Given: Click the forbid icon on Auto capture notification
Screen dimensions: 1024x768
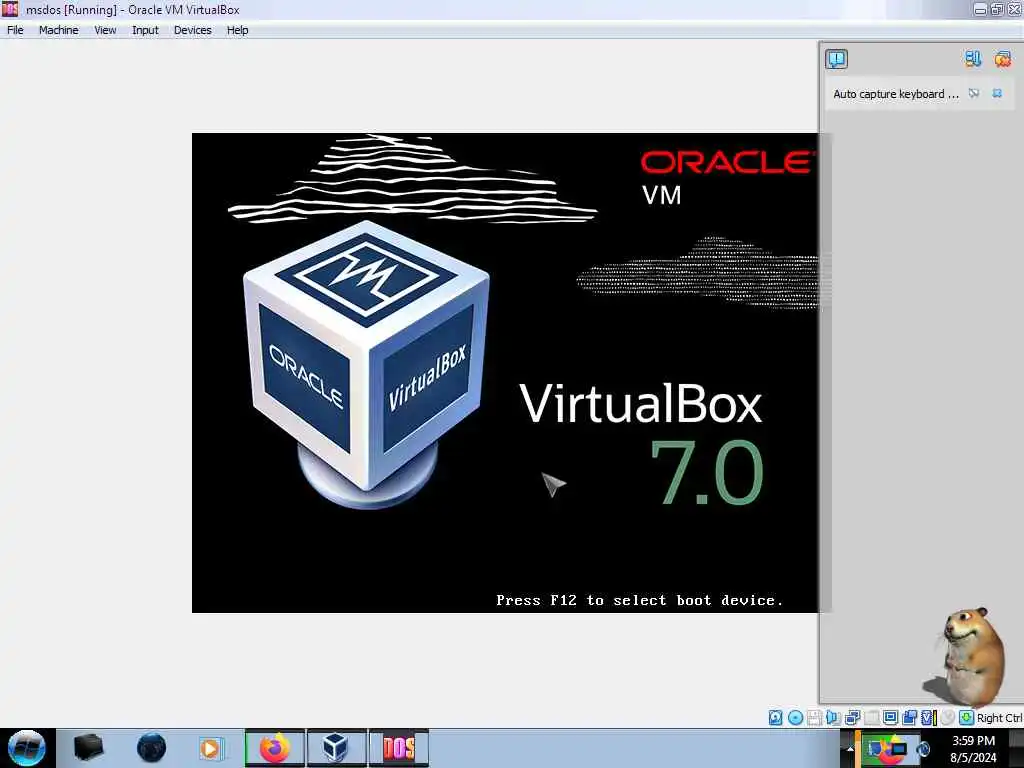Looking at the screenshot, I should 974,93.
